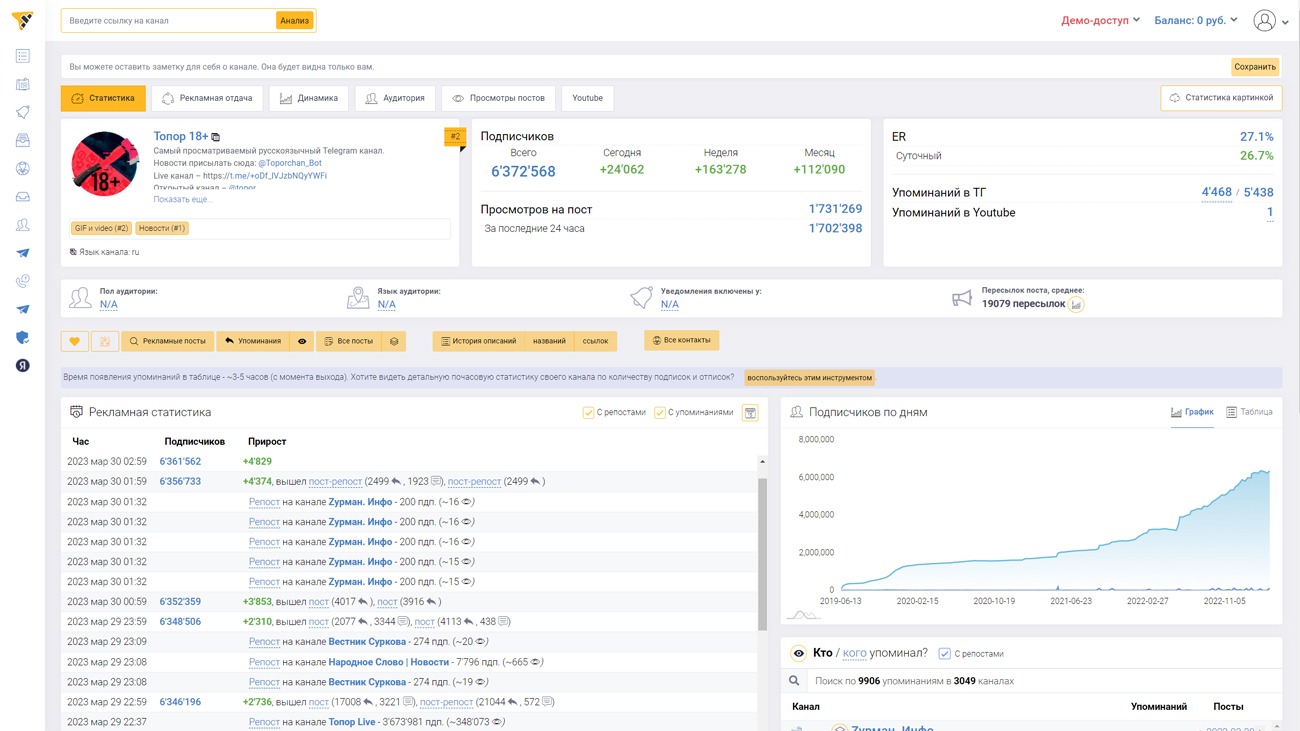Image resolution: width=1300 pixels, height=731 pixels.
Task: Click the chart icon beside 19079 пересылок
Action: pos(1076,304)
